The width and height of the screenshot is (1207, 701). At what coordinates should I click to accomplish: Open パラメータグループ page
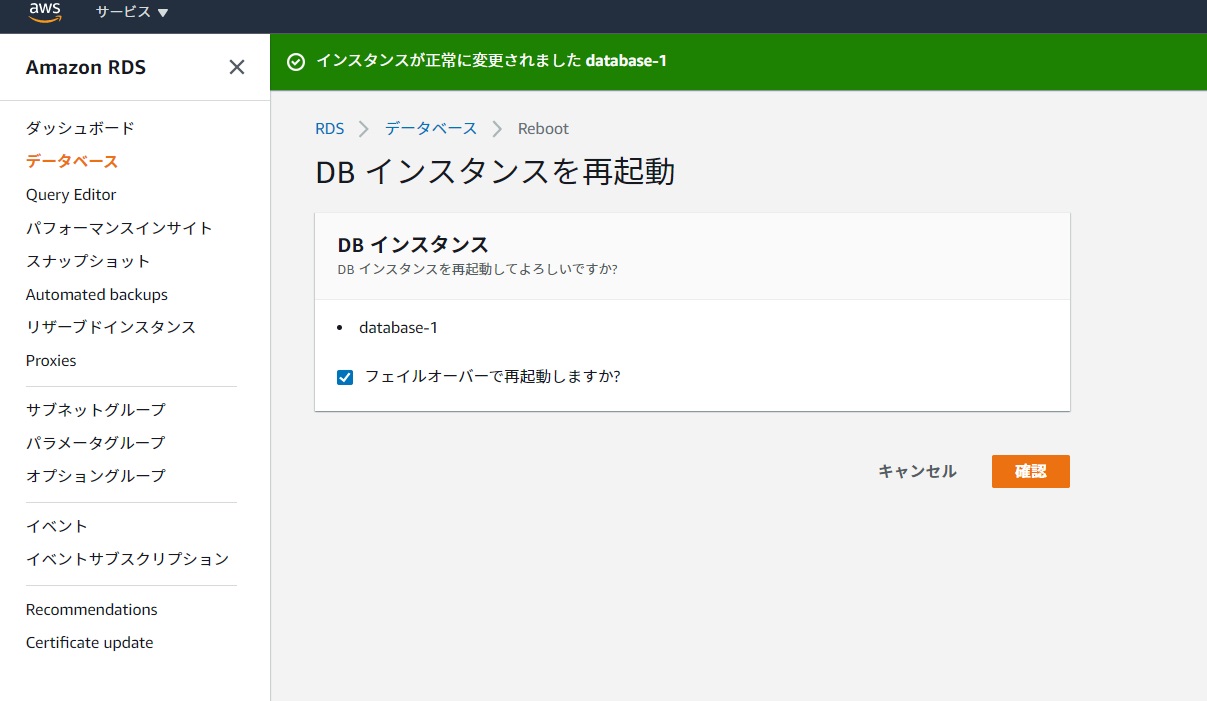point(96,443)
